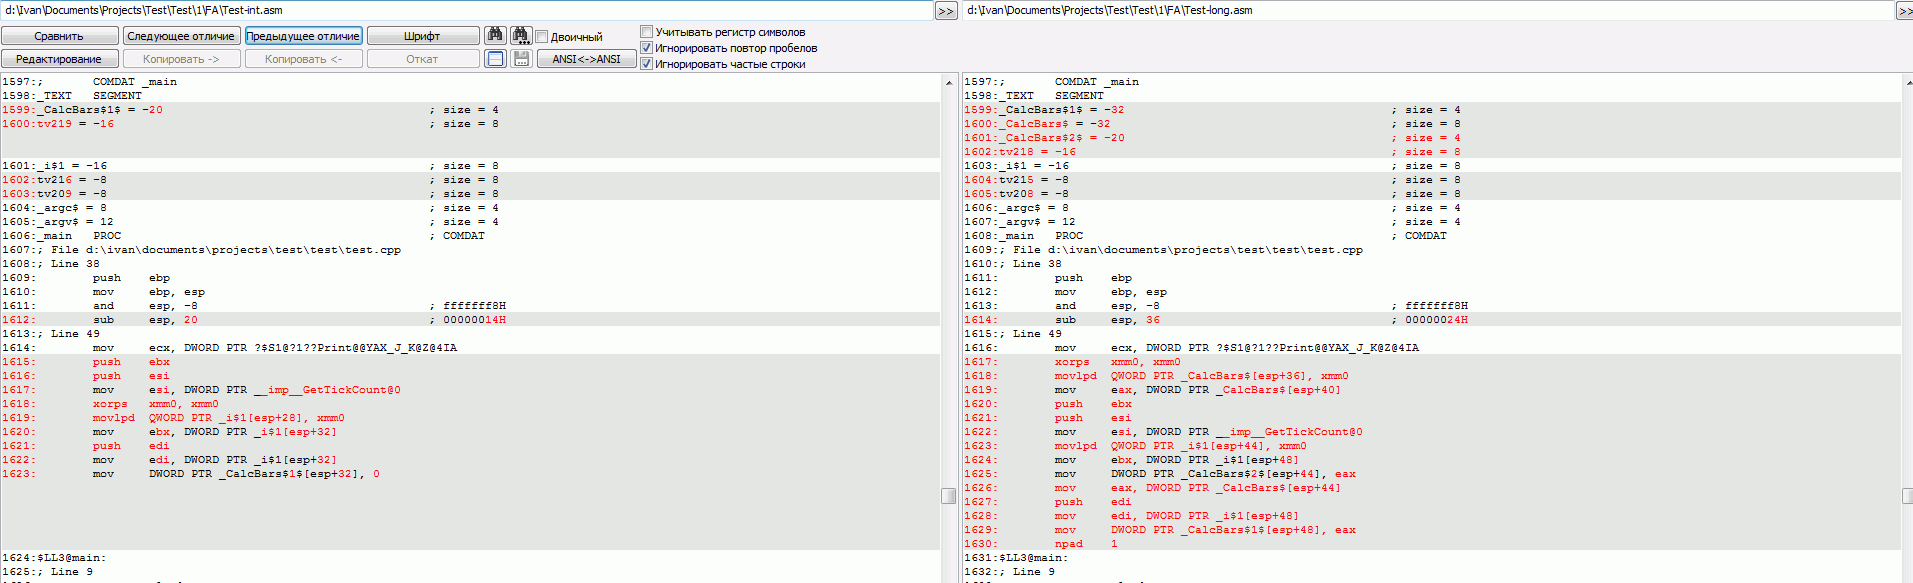Image resolution: width=1913 pixels, height=583 pixels.
Task: Enable the Двоичный checkbox
Action: [x=542, y=37]
